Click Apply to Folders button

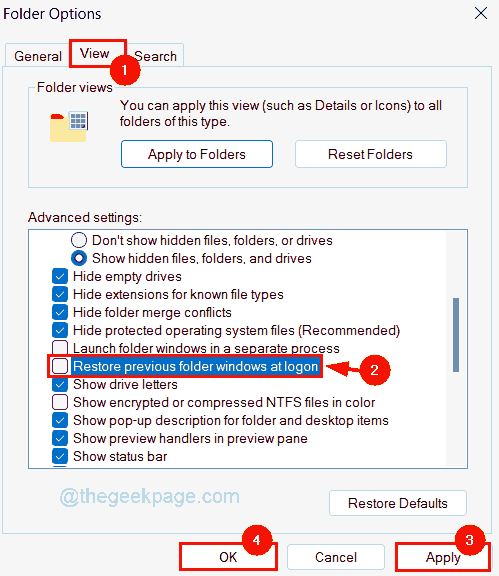click(197, 154)
